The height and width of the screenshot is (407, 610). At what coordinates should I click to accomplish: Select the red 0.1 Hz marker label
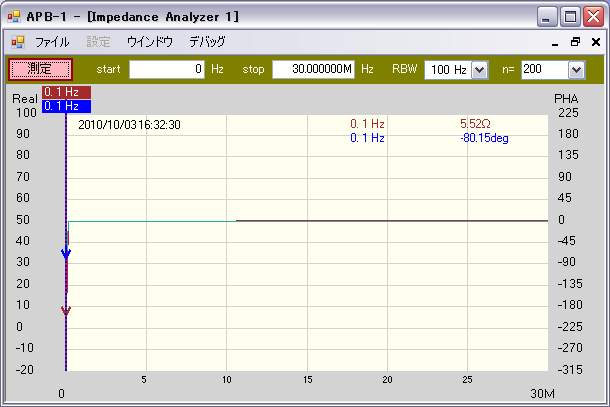coord(67,92)
